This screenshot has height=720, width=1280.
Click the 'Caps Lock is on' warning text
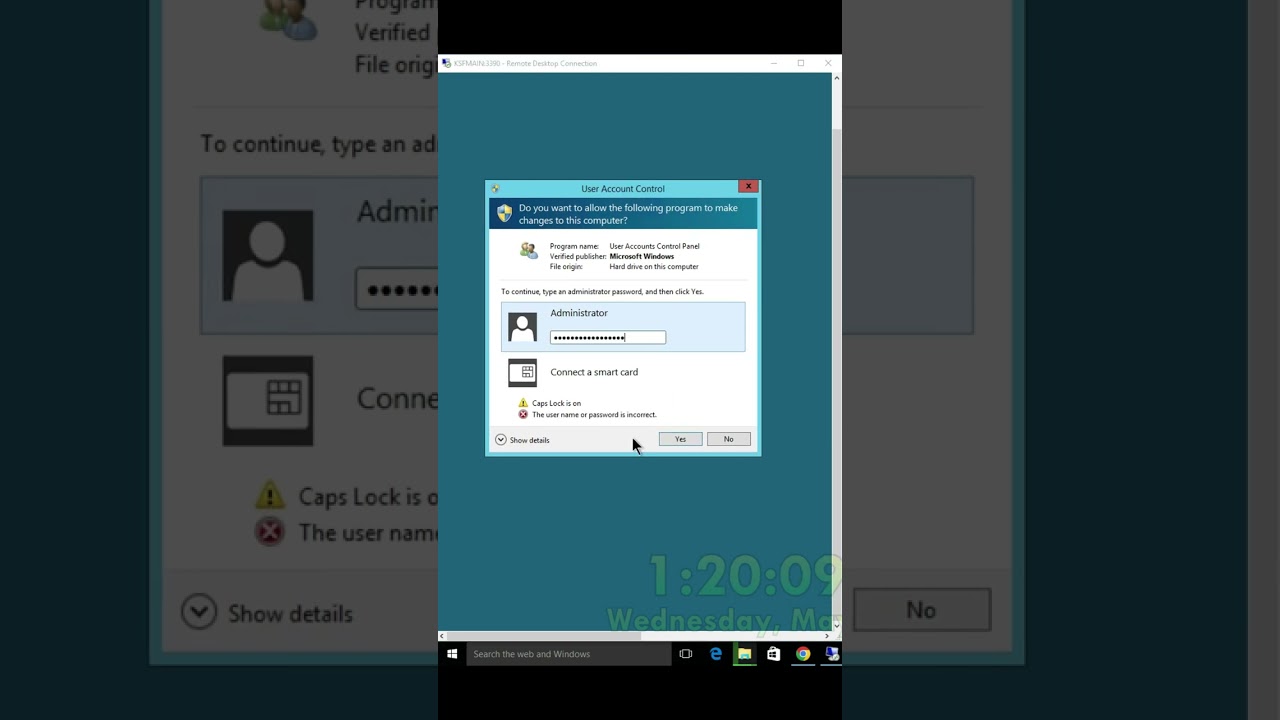[x=556, y=403]
